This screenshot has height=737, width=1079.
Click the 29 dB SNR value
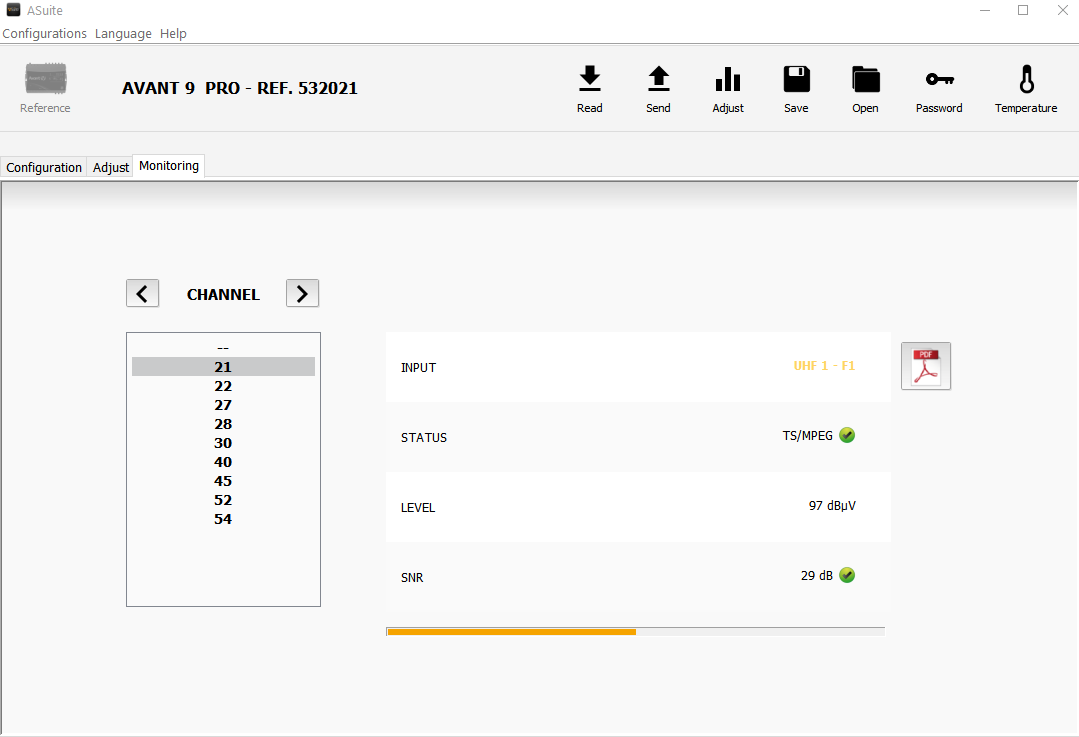817,575
